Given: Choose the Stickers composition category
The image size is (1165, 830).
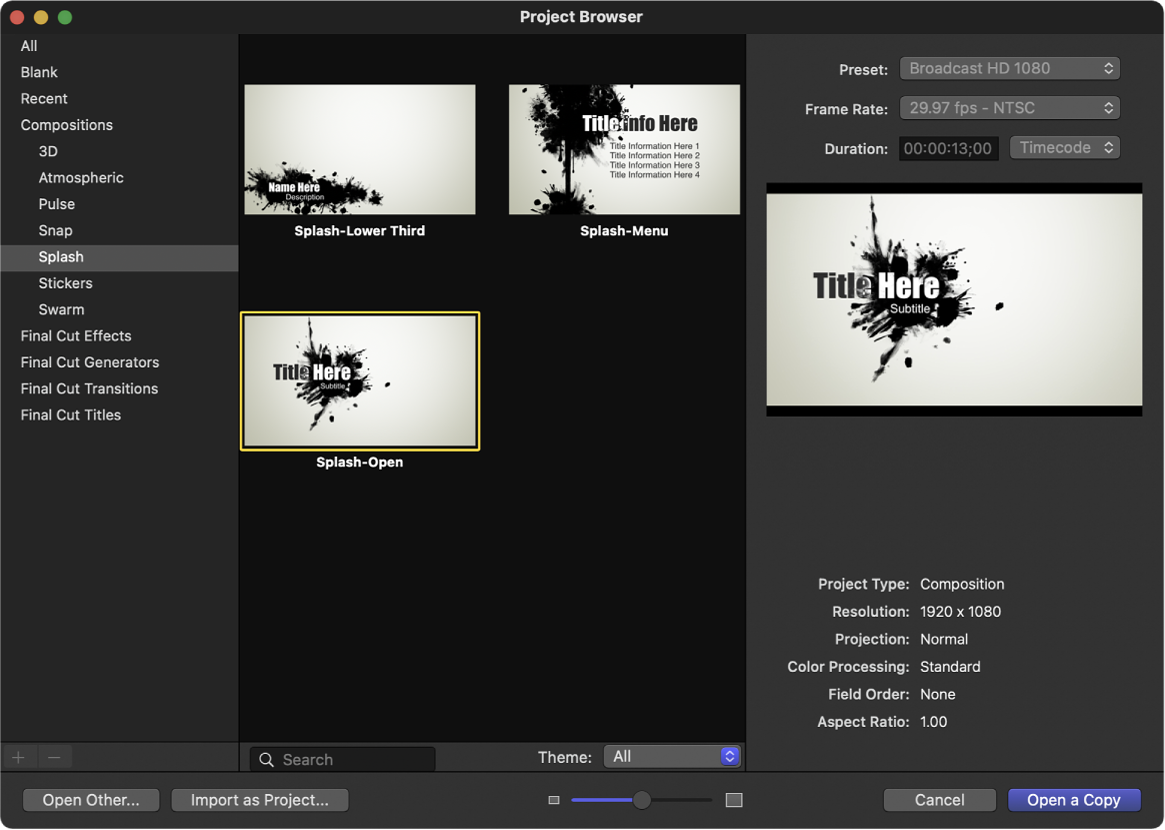Looking at the screenshot, I should pos(65,283).
